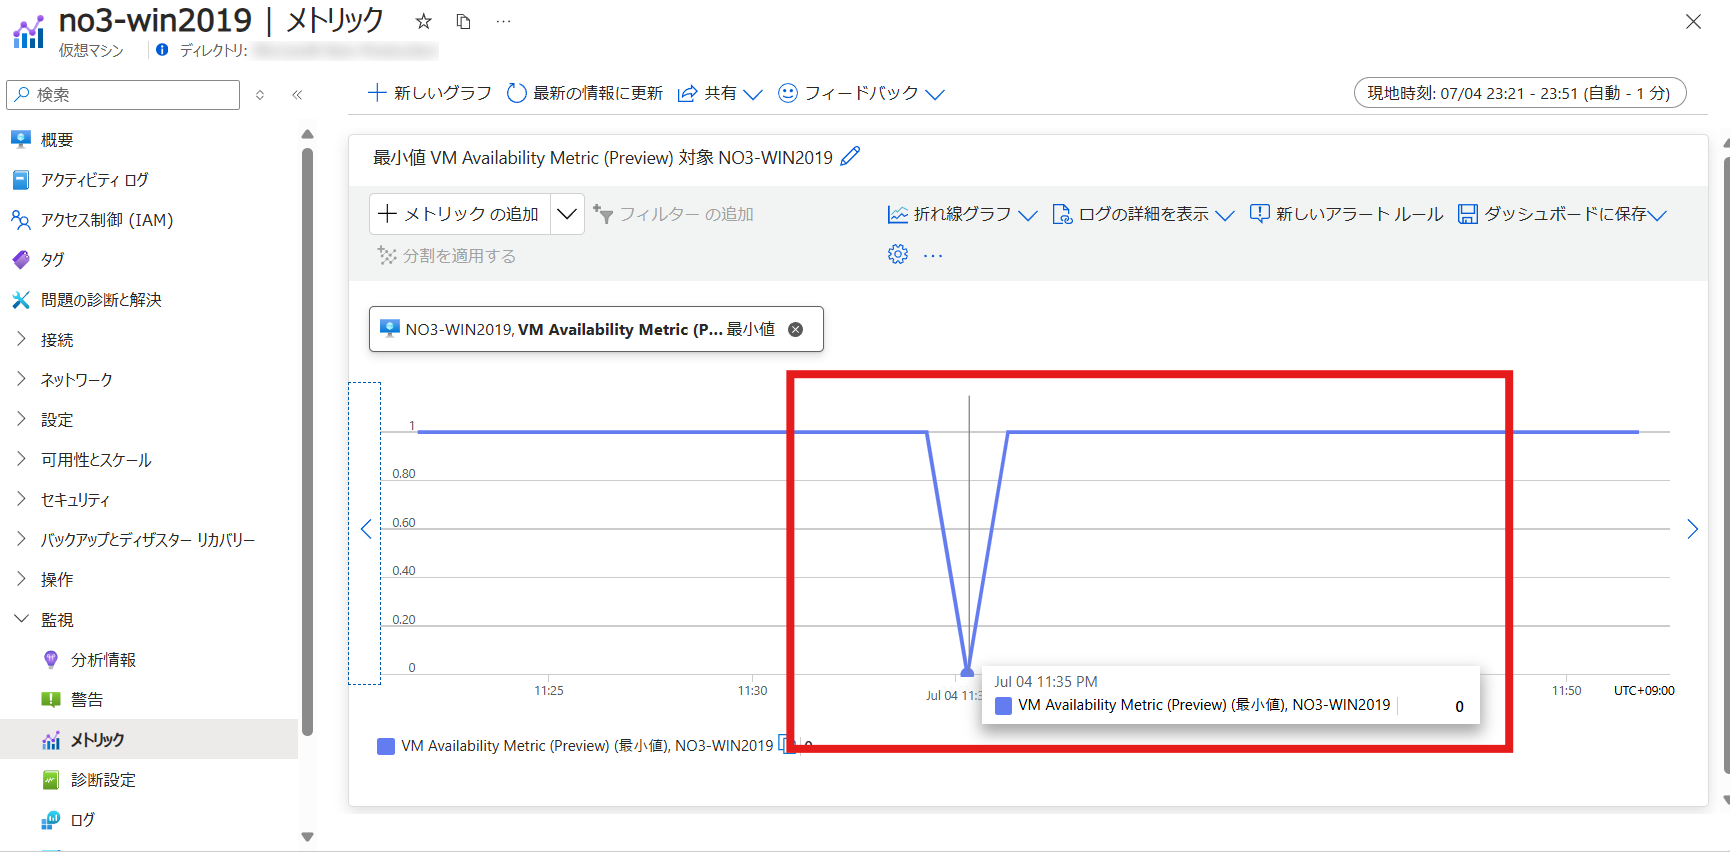Remove the VM Availability Metric chip

796,329
